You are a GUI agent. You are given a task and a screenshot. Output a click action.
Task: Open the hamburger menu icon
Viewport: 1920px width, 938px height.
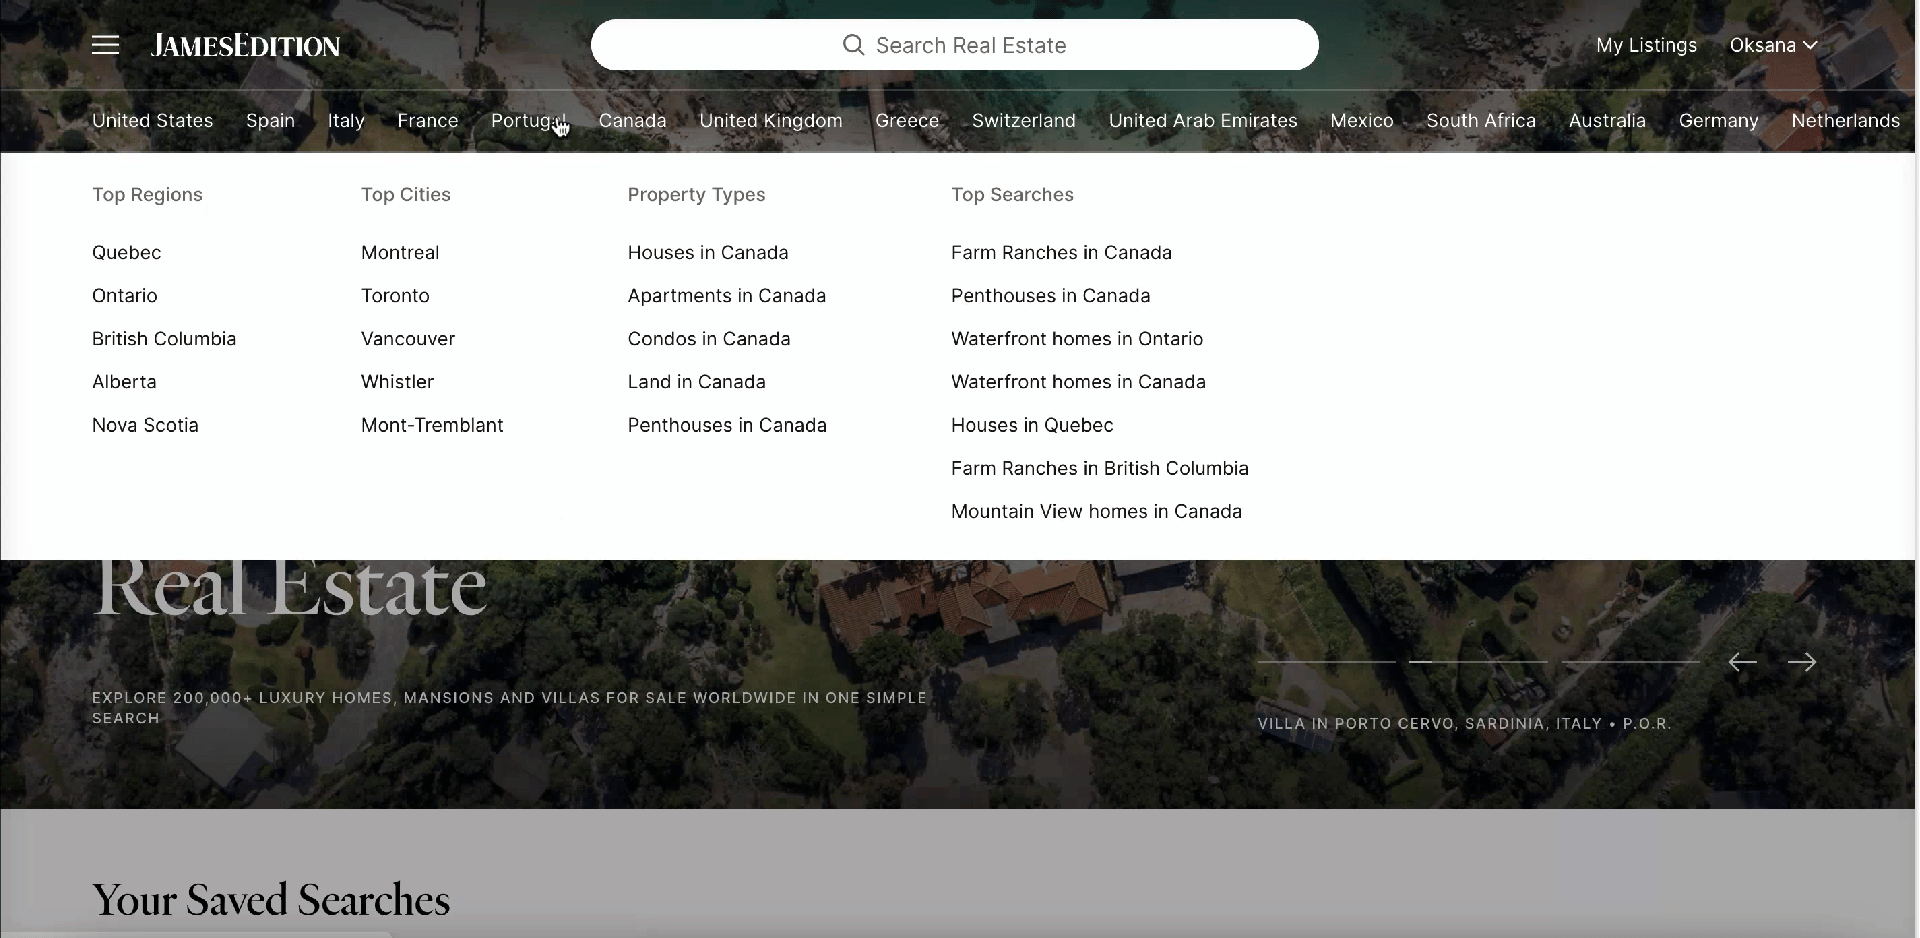105,45
